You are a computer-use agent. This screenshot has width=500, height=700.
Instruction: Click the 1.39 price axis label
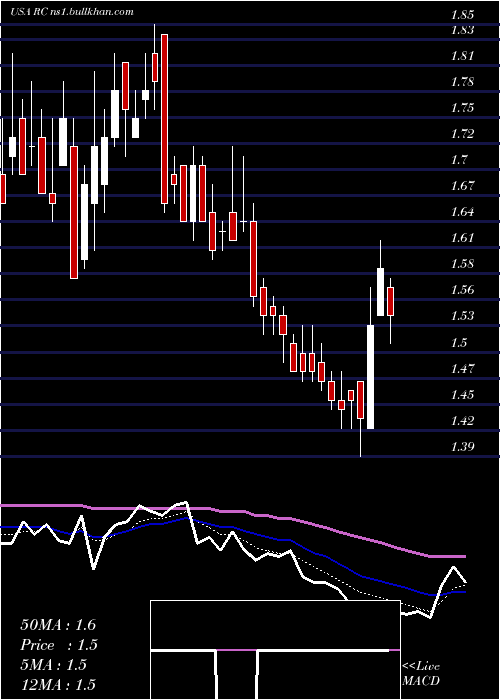point(462,446)
